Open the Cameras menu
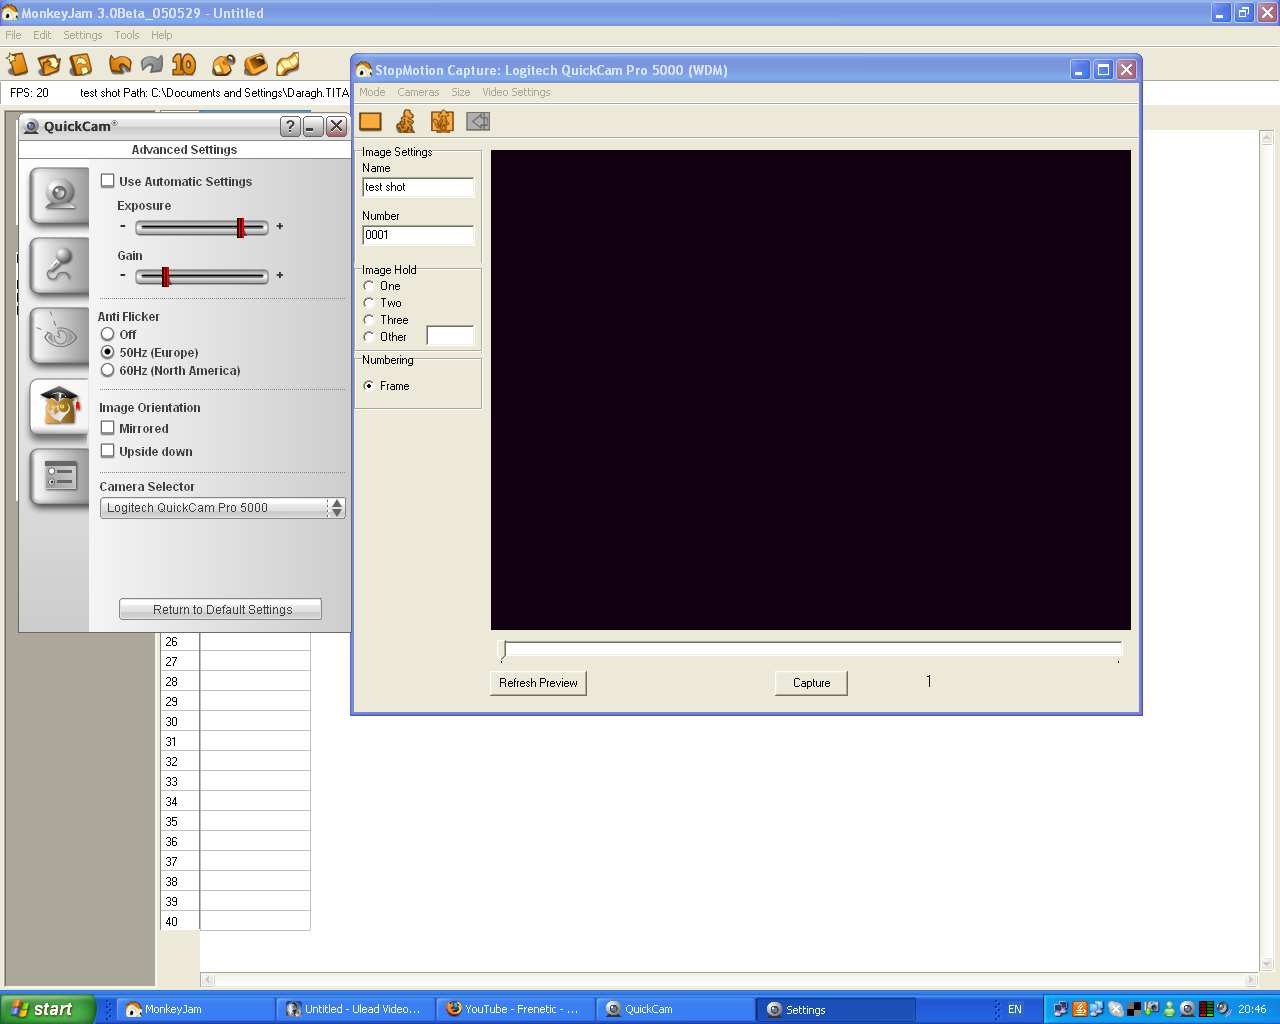This screenshot has height=1024, width=1280. [418, 92]
